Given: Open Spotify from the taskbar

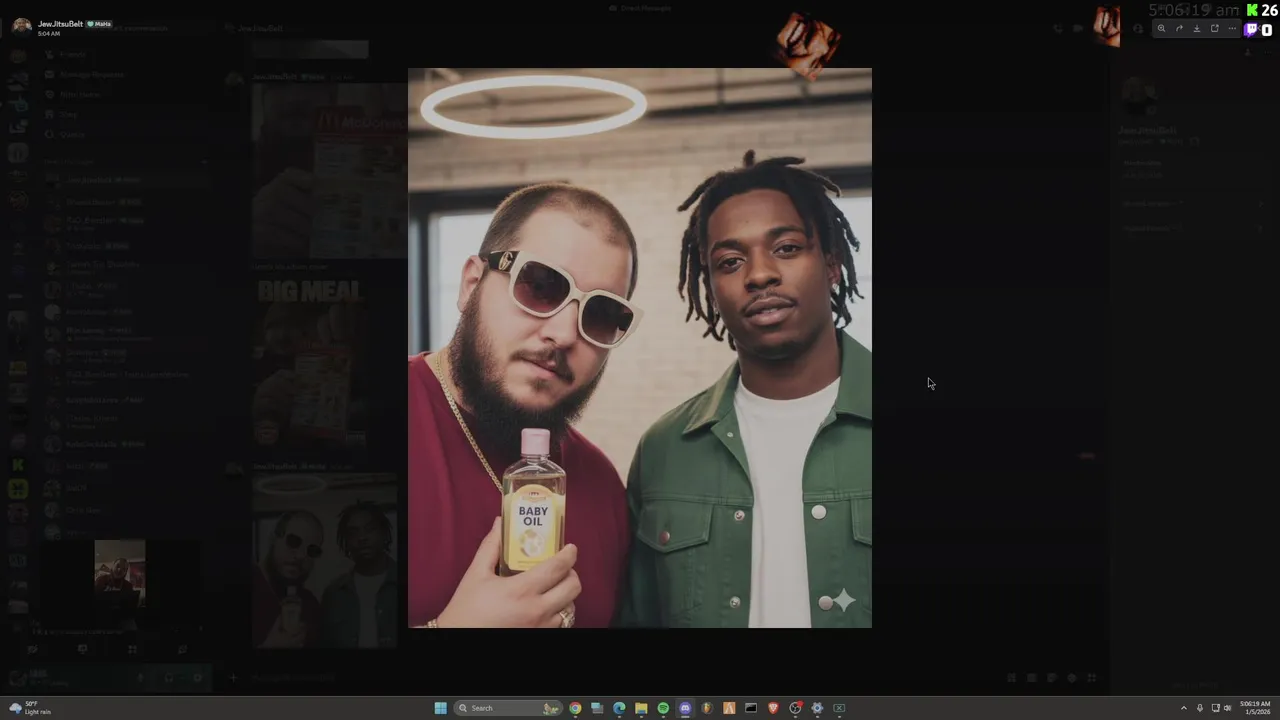Looking at the screenshot, I should tap(663, 708).
